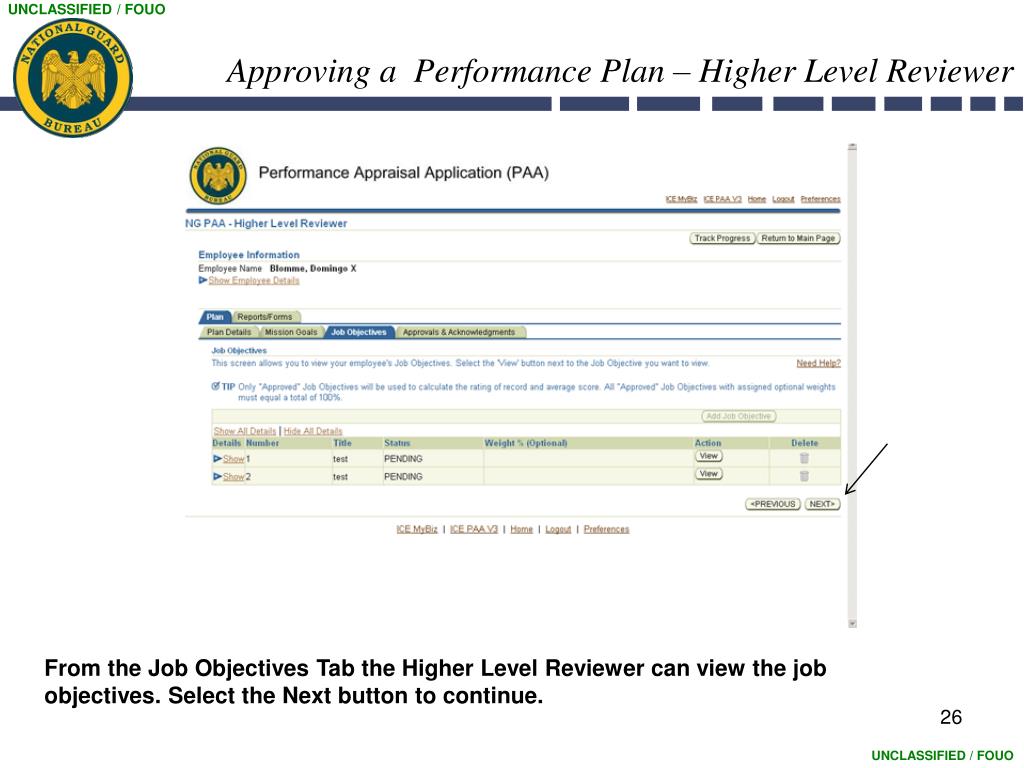Select the Job Objectives subtab
Image resolution: width=1024 pixels, height=768 pixels.
[x=359, y=332]
